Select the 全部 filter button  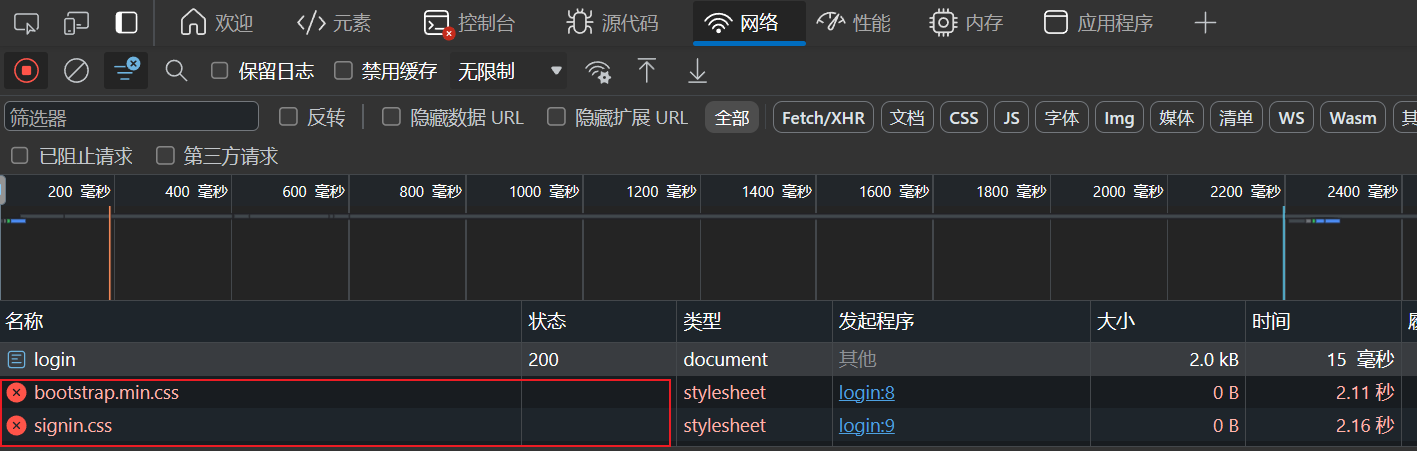point(732,117)
